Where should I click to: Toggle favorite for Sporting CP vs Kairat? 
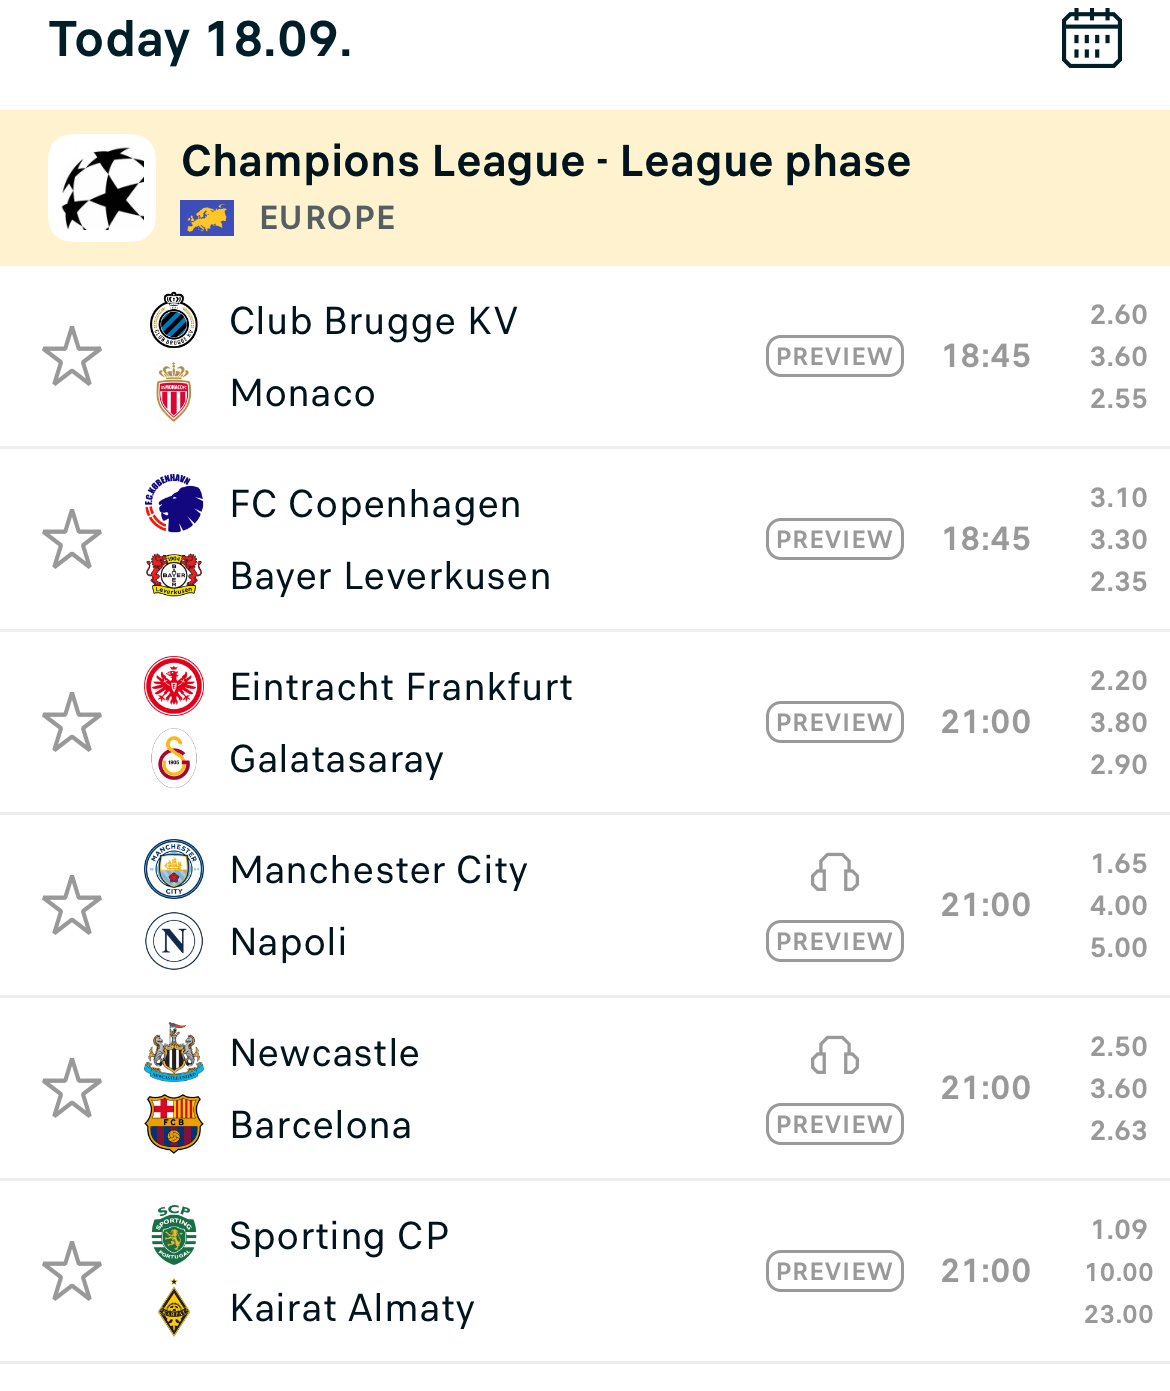click(x=72, y=1272)
